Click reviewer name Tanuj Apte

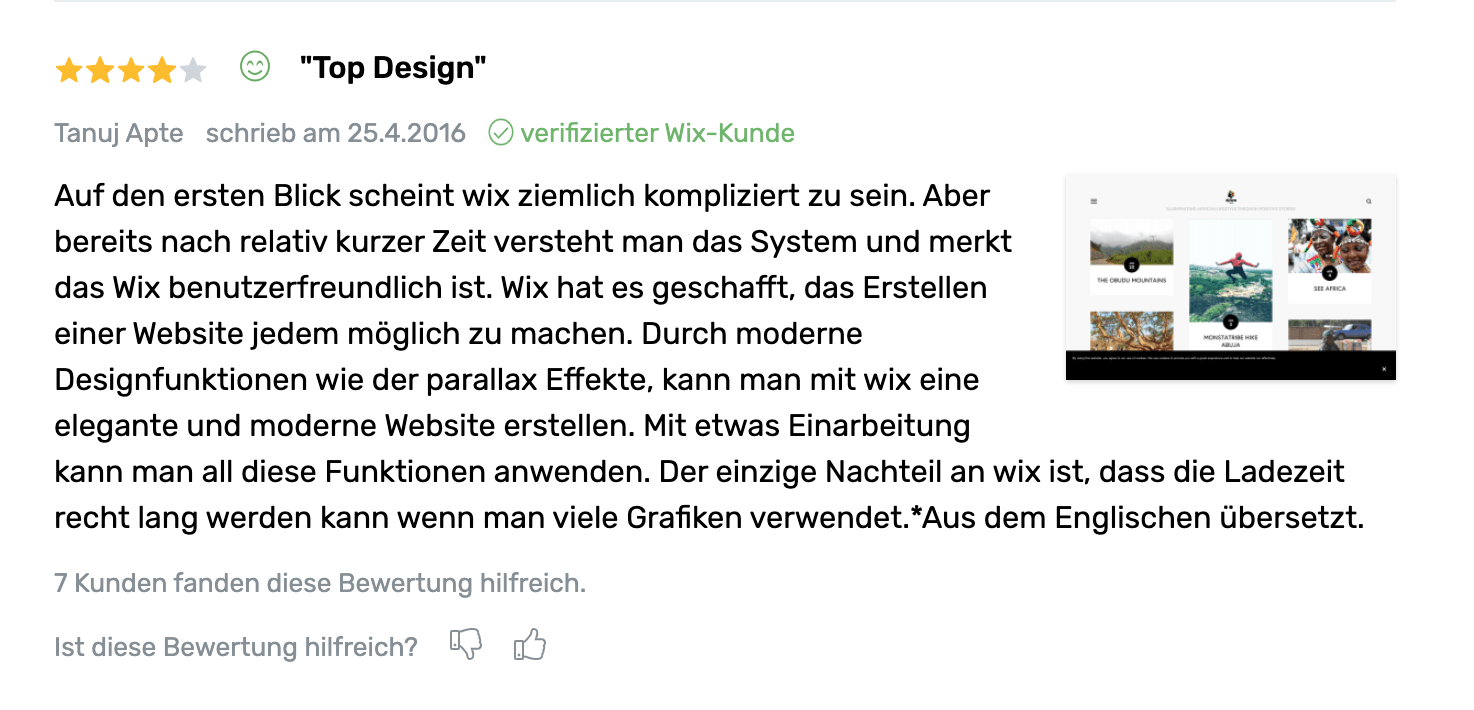click(119, 133)
